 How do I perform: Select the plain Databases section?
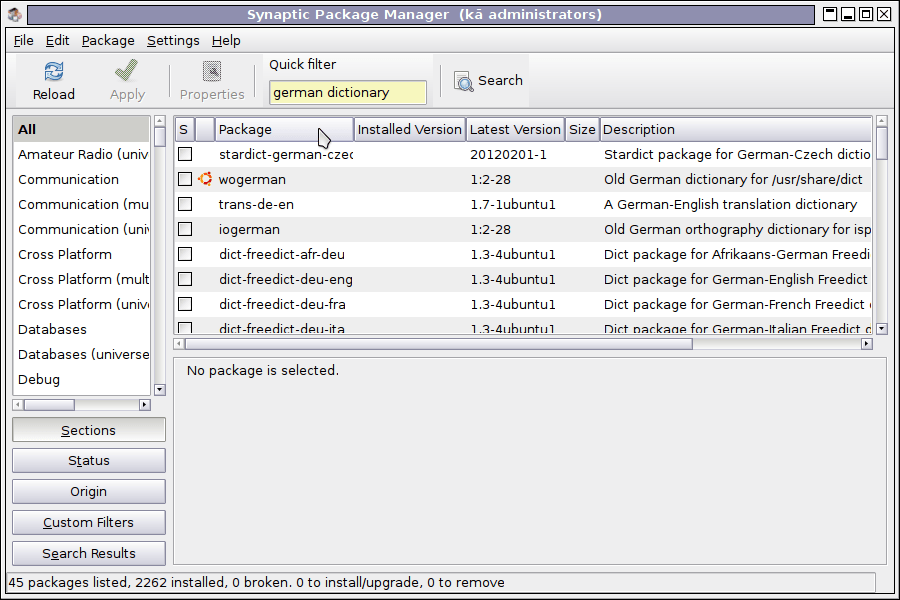coord(81,329)
